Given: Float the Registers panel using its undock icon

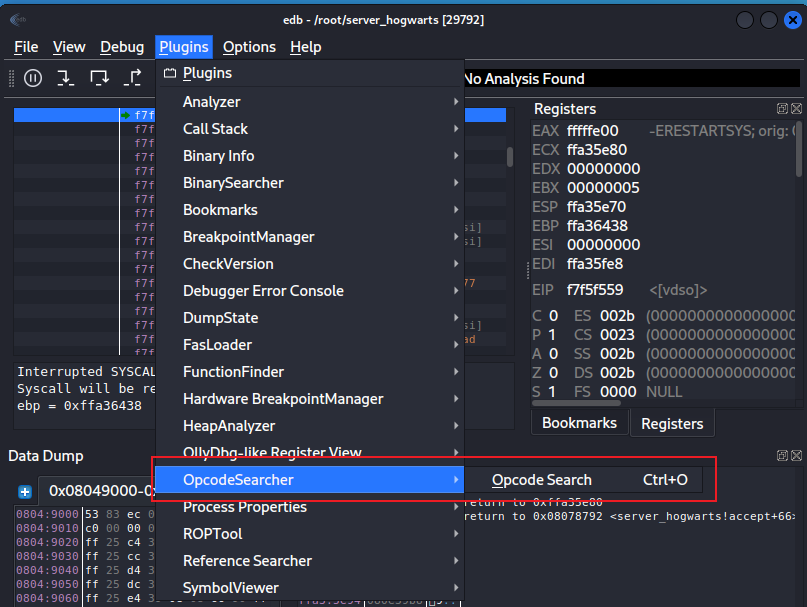Looking at the screenshot, I should [x=782, y=109].
